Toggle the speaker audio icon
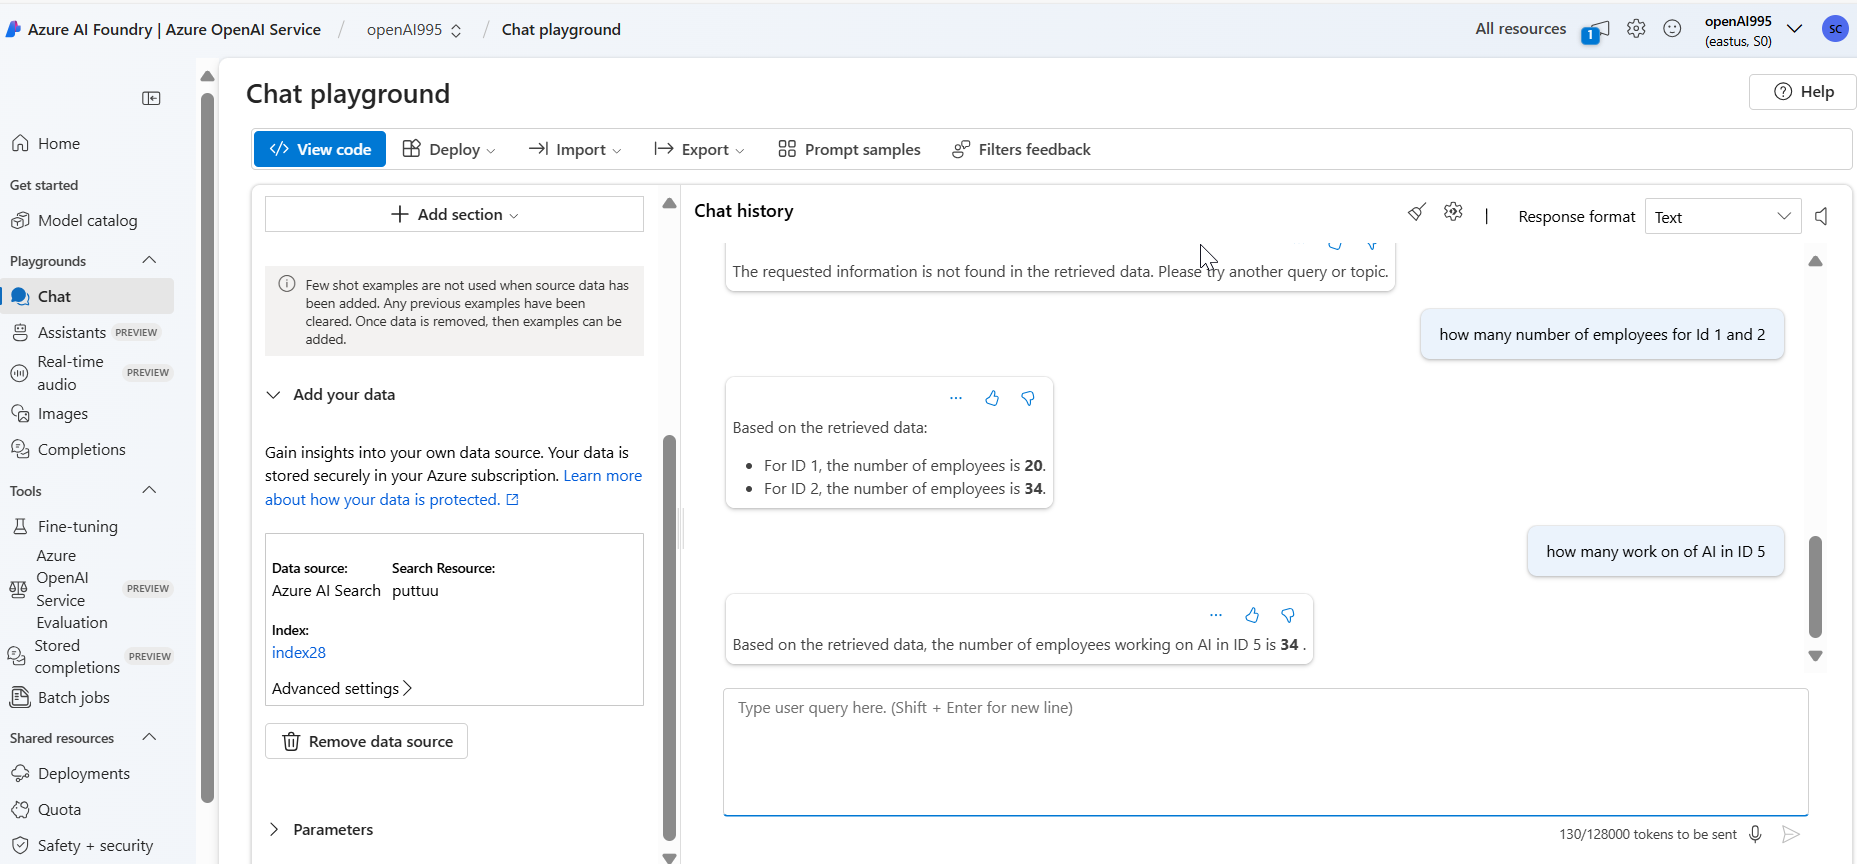Image resolution: width=1857 pixels, height=864 pixels. point(1822,216)
